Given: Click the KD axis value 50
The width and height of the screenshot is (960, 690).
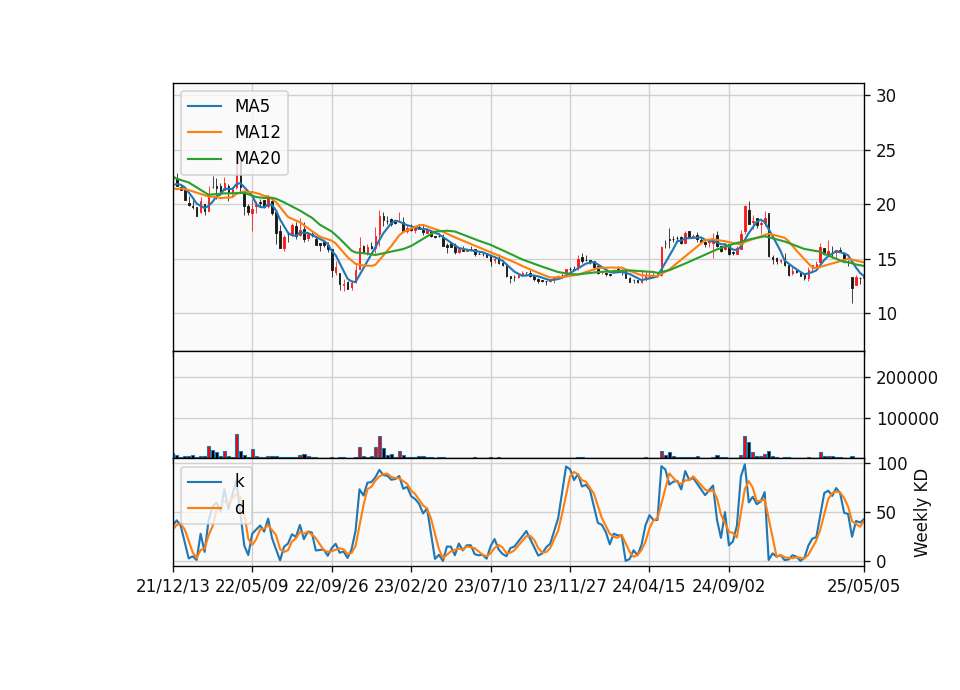Looking at the screenshot, I should click(886, 512).
